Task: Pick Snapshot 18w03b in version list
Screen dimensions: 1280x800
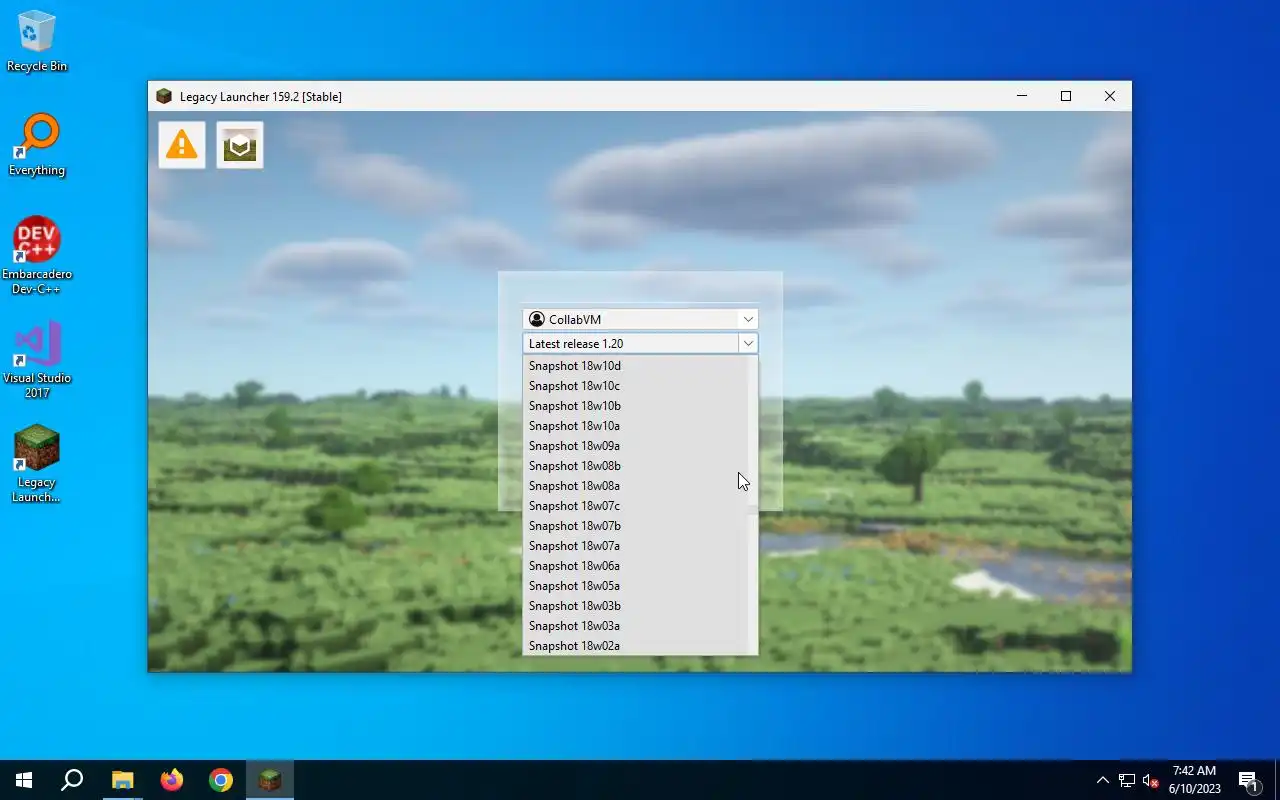Action: pos(635,606)
